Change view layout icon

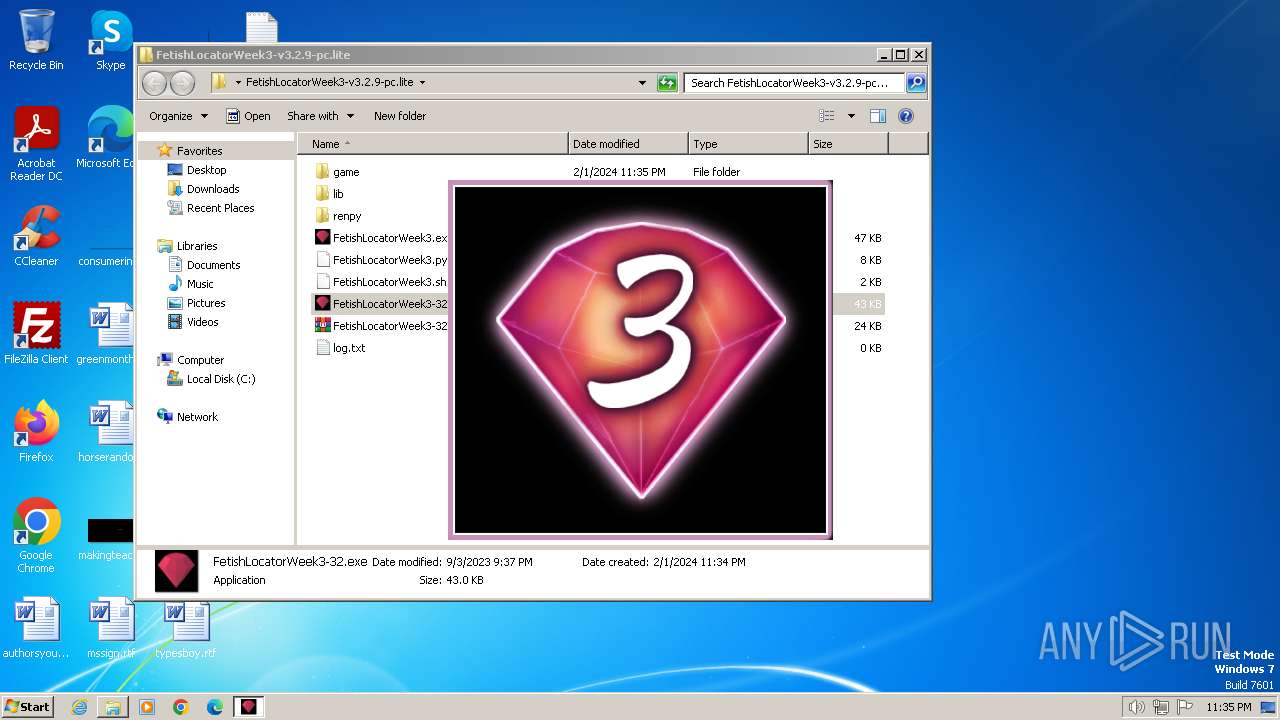[x=827, y=116]
